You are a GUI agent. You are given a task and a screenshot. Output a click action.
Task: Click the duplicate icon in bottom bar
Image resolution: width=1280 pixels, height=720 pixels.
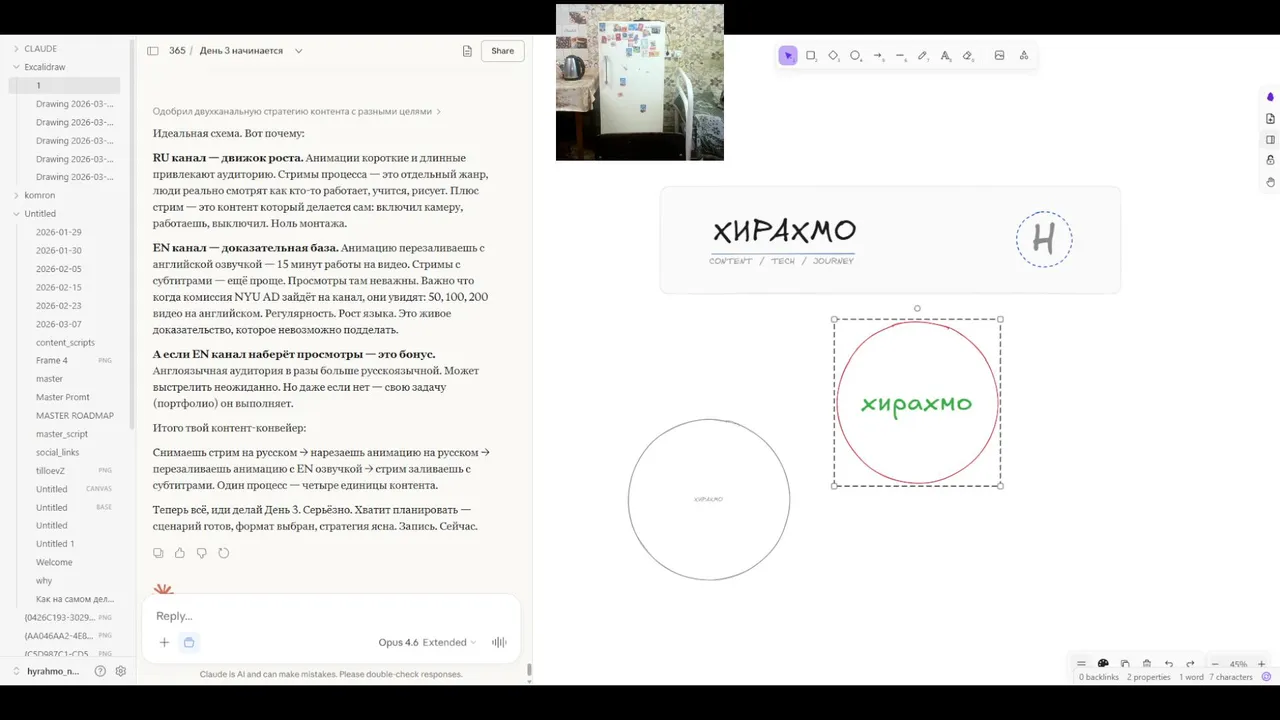click(1125, 664)
